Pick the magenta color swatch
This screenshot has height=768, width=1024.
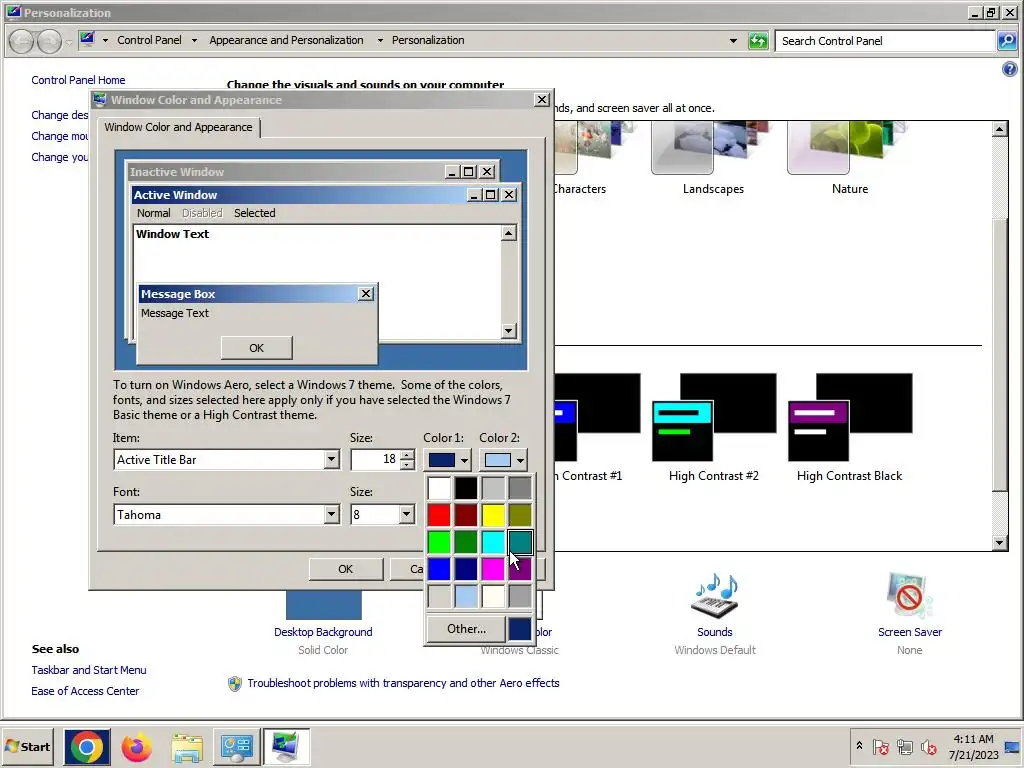coord(493,569)
